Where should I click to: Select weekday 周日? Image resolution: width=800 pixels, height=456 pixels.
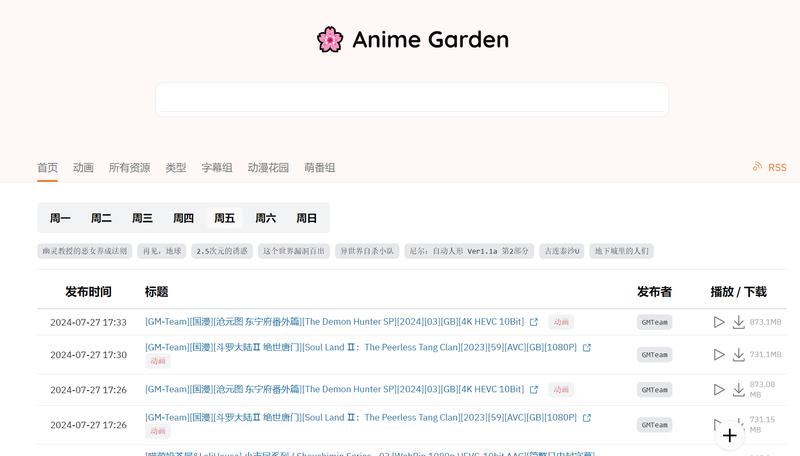click(307, 218)
